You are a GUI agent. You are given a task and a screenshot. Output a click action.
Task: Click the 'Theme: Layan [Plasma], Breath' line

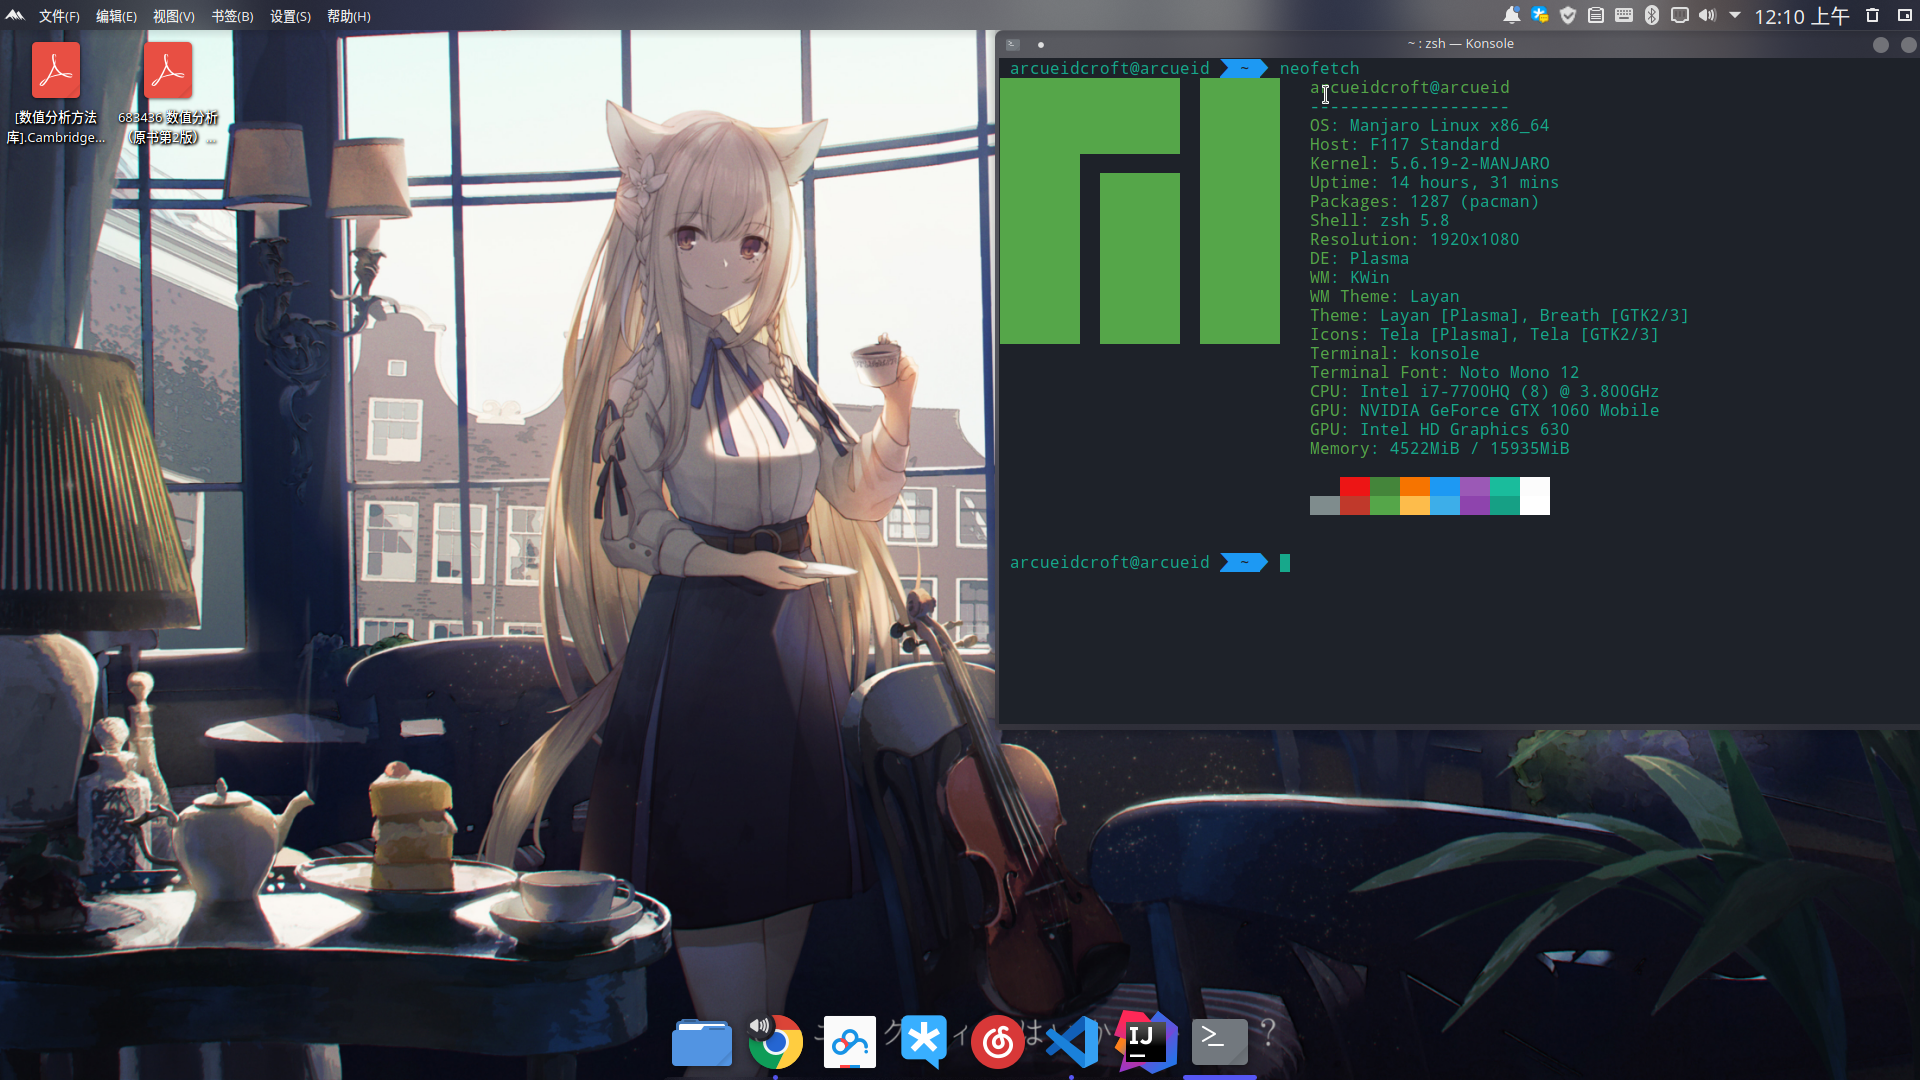1499,315
